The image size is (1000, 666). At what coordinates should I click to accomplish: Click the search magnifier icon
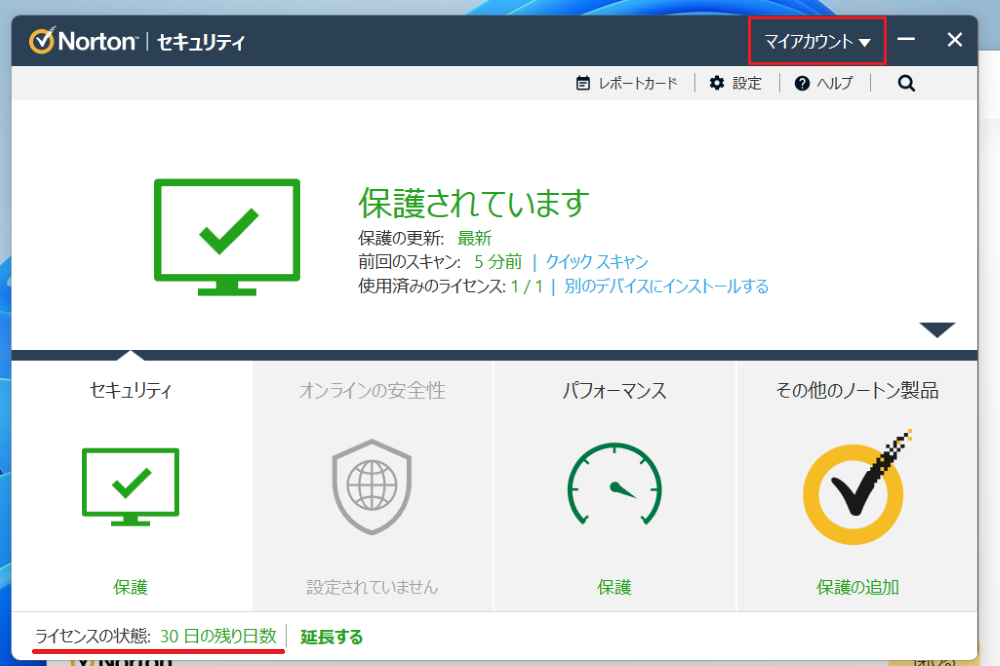[906, 84]
